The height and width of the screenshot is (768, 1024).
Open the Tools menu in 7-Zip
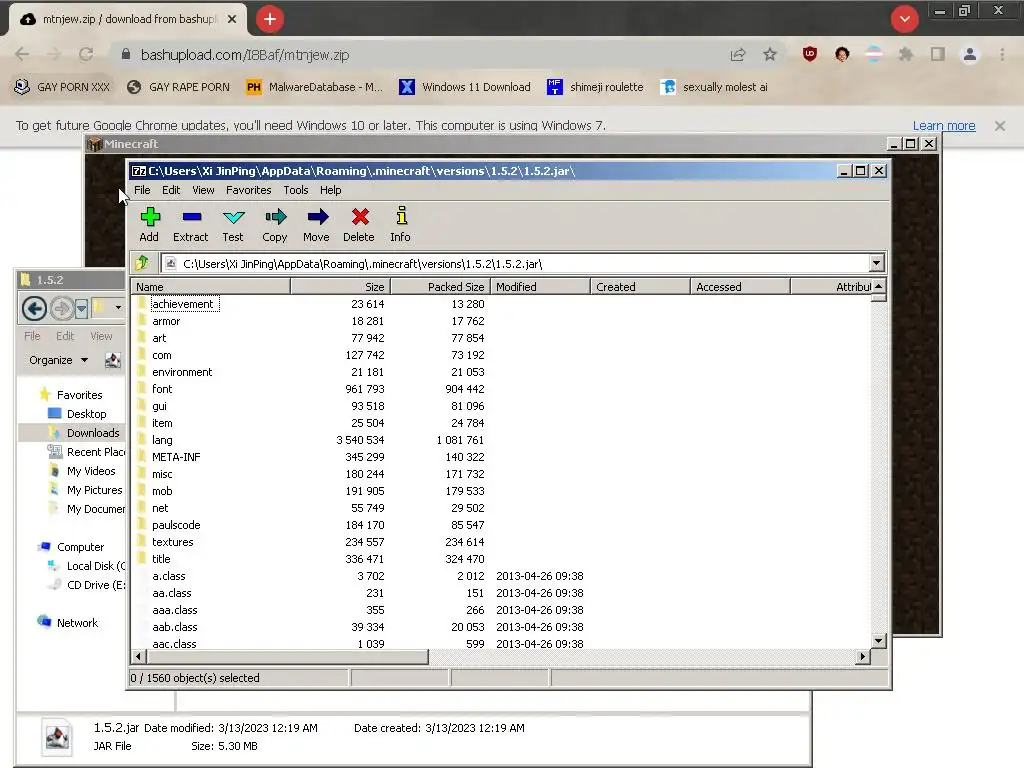[x=296, y=190]
